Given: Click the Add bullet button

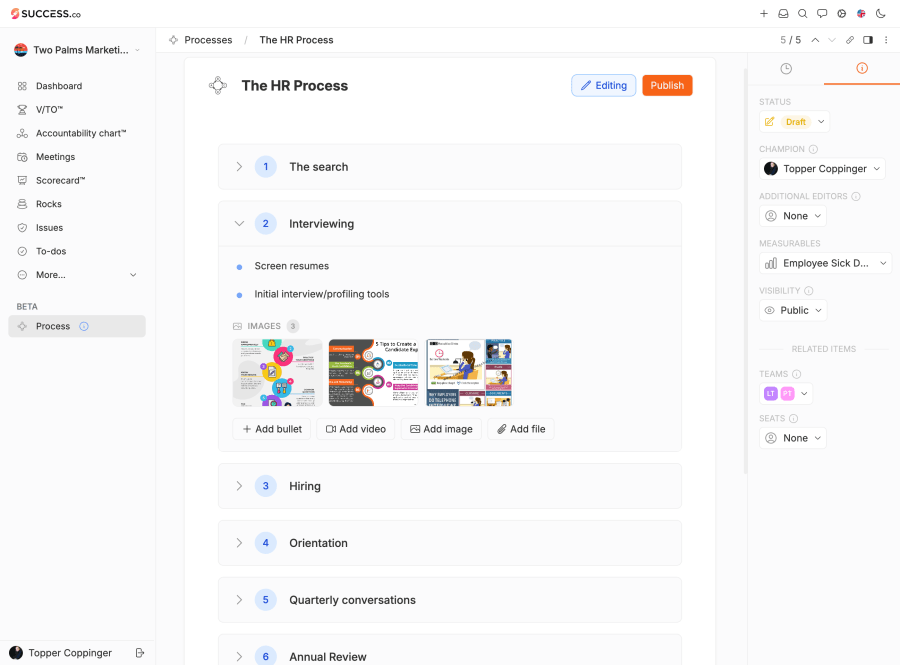Looking at the screenshot, I should pos(271,429).
